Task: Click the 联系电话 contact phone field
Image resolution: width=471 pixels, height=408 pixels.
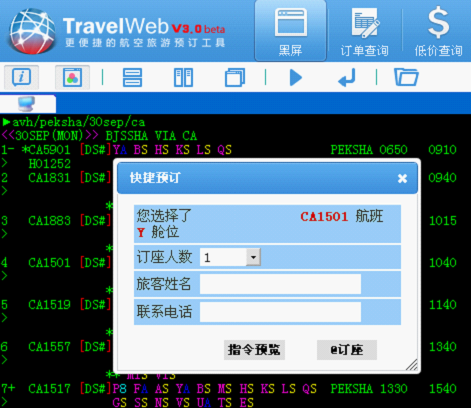Action: [280, 312]
